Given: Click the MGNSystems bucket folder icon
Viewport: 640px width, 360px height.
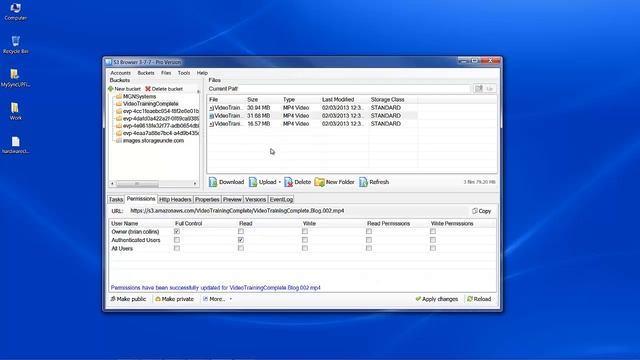Looking at the screenshot, I should click(x=119, y=96).
